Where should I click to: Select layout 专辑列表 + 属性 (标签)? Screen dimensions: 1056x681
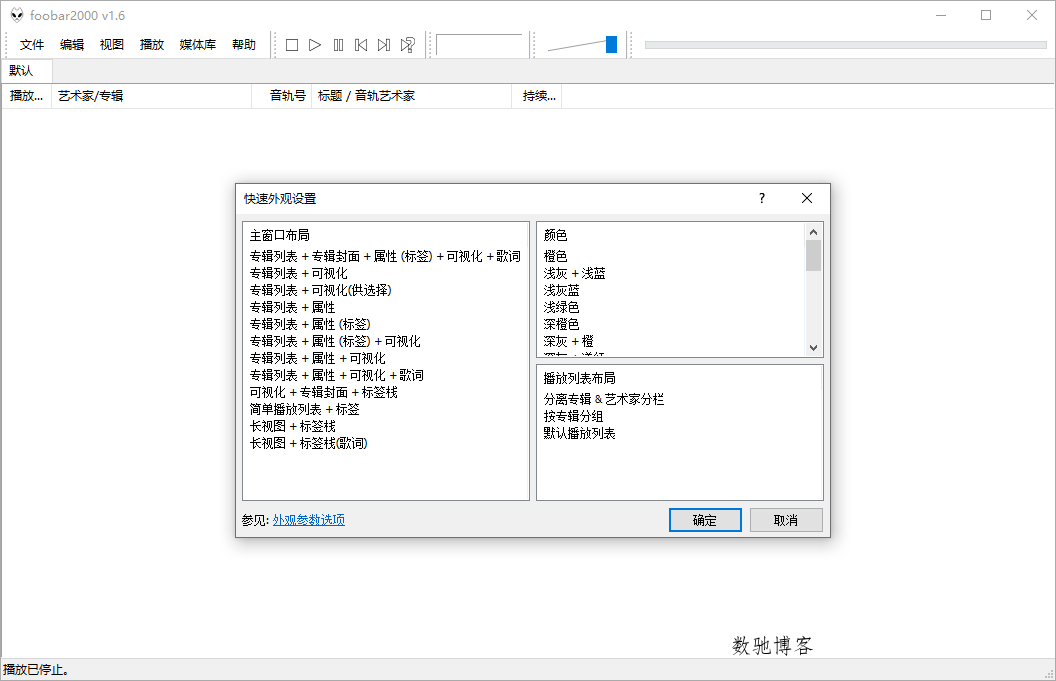pos(310,325)
